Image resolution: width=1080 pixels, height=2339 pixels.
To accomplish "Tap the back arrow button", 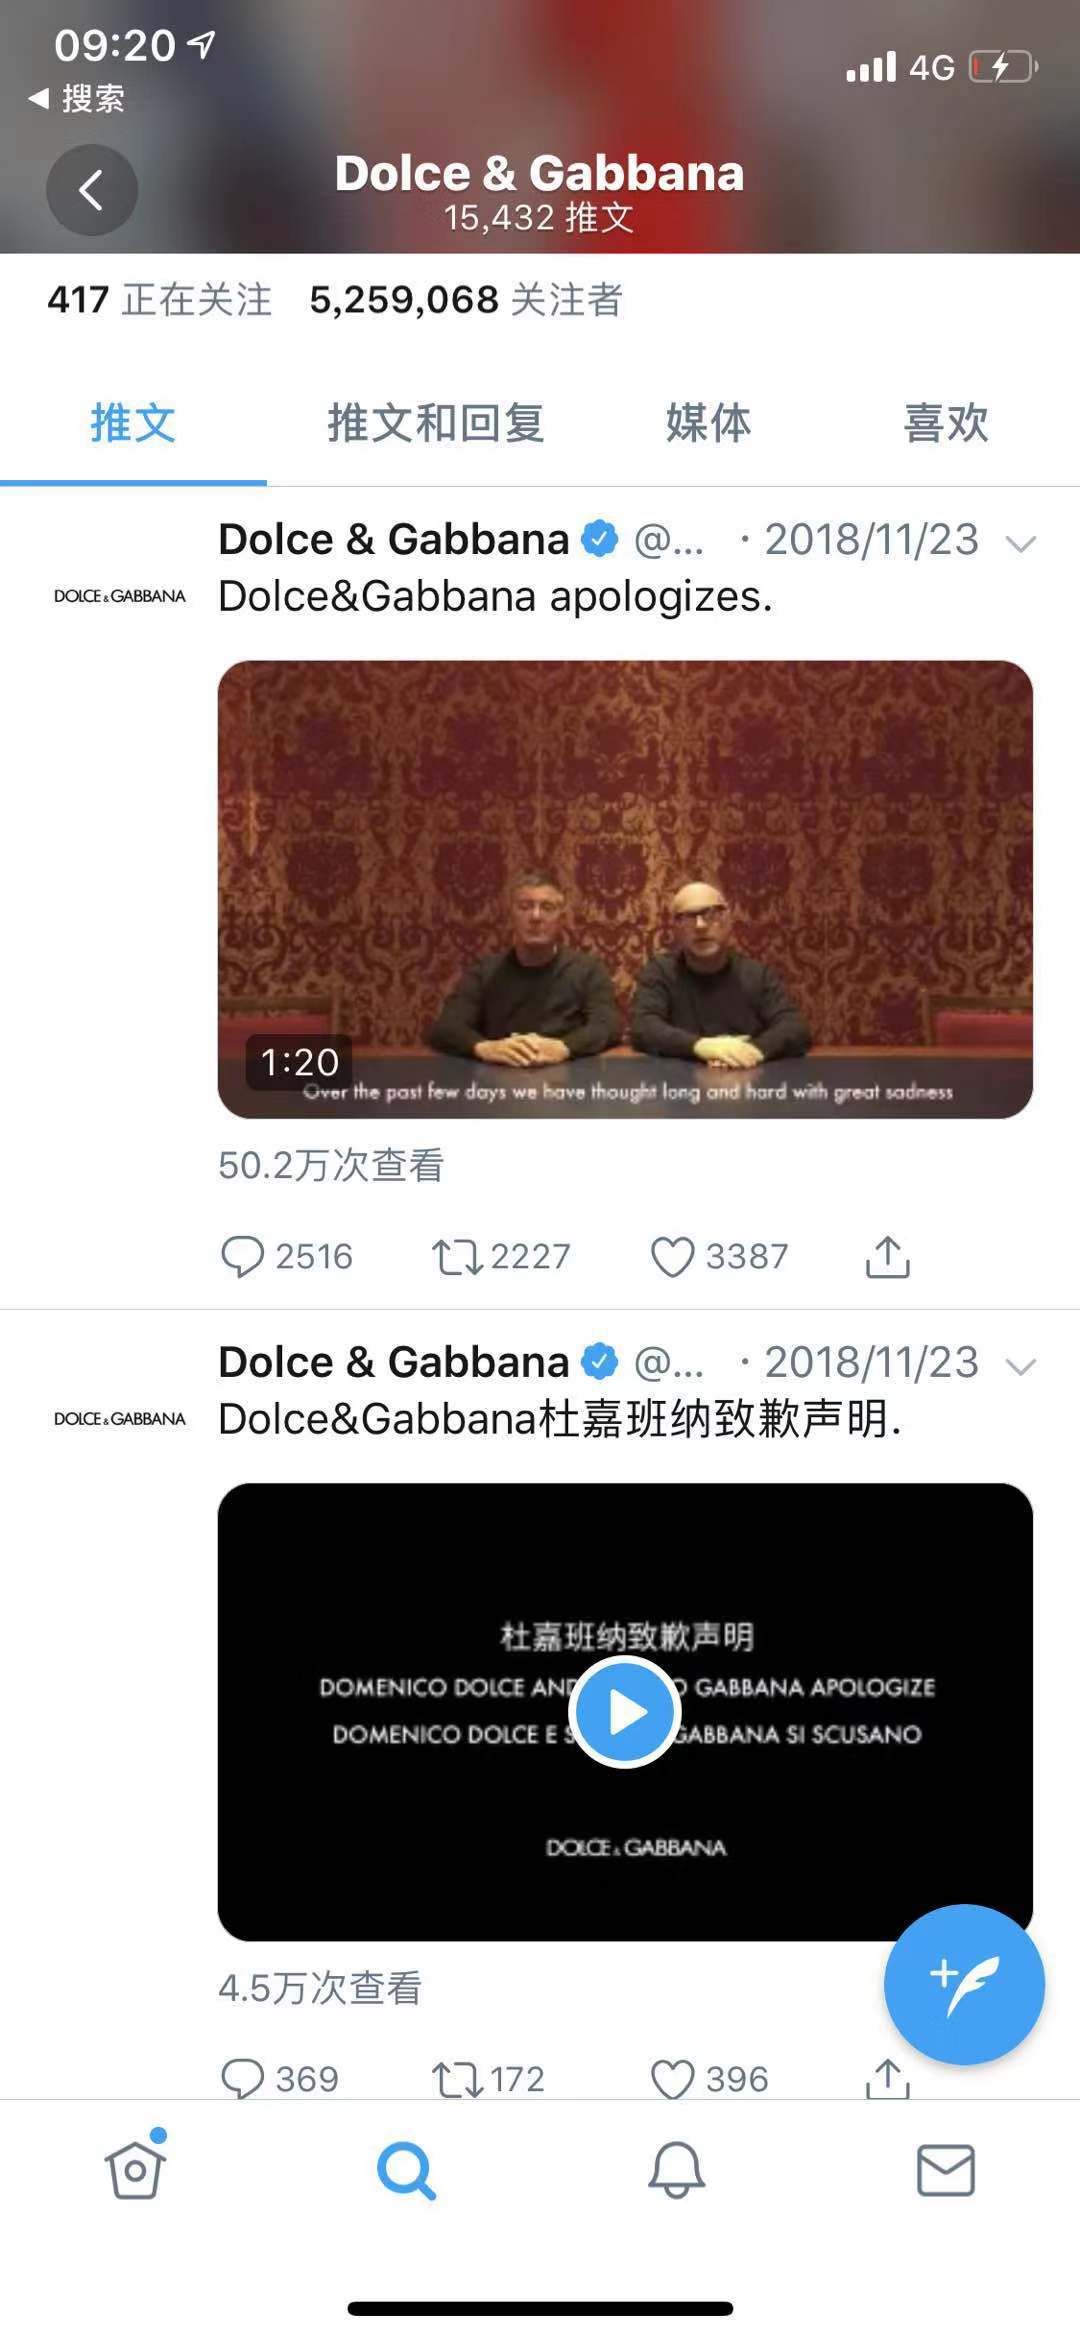I will pos(92,190).
